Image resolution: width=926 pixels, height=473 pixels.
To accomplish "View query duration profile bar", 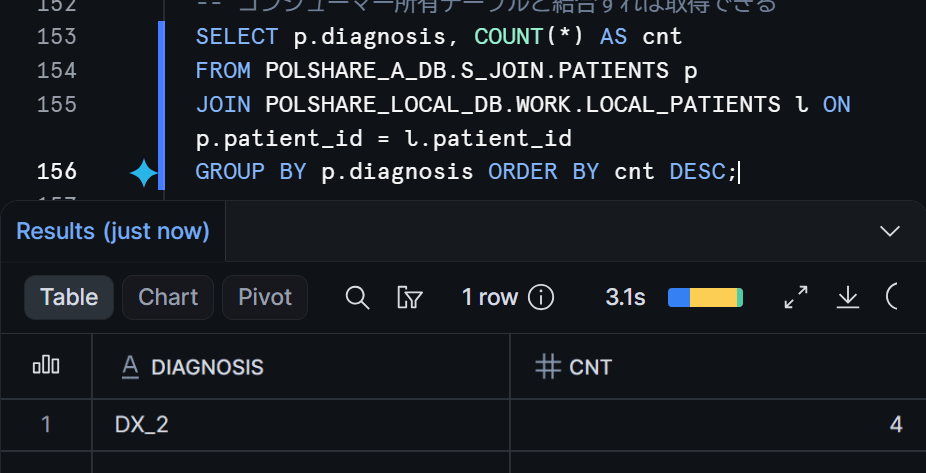I will [705, 298].
